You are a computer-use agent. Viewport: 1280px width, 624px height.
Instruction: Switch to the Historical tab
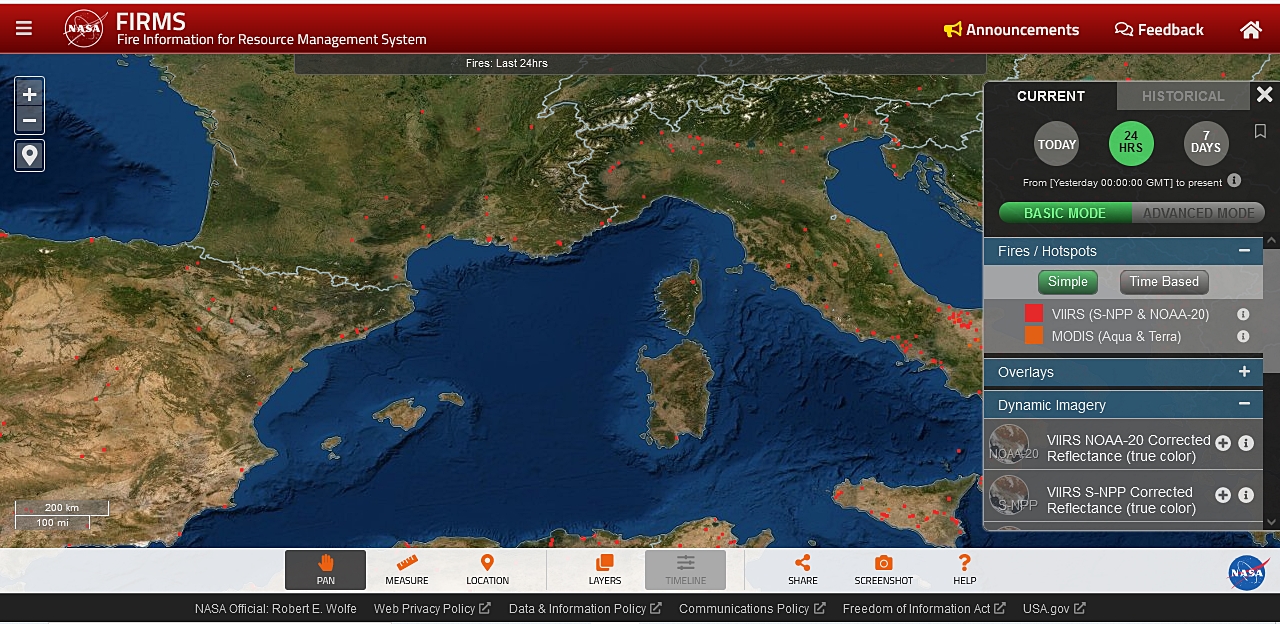[x=1183, y=96]
